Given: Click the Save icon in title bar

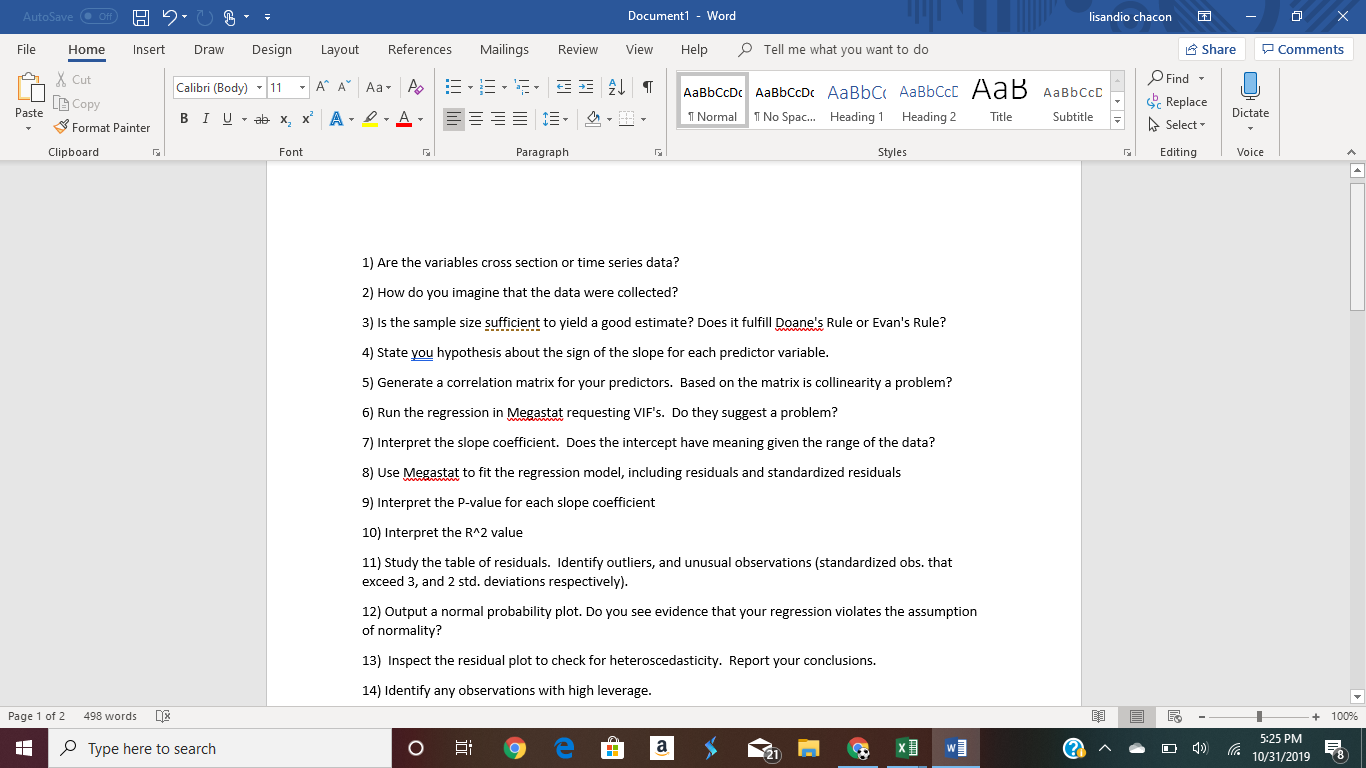Looking at the screenshot, I should click(x=142, y=16).
